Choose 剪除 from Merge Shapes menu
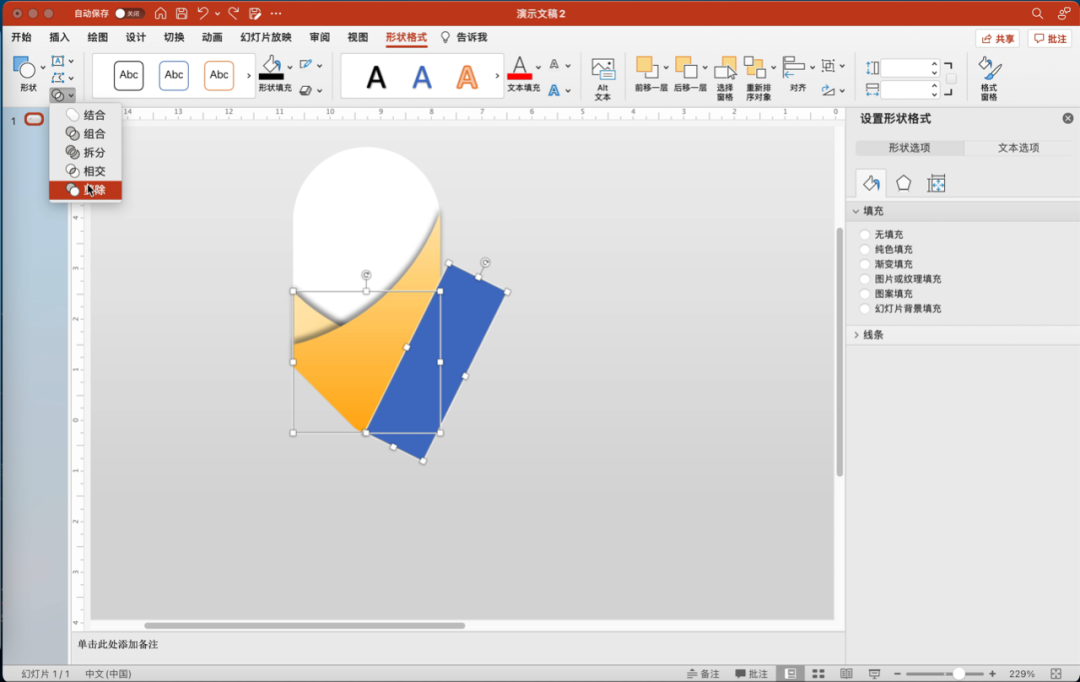The width and height of the screenshot is (1080, 682). pyautogui.click(x=85, y=190)
